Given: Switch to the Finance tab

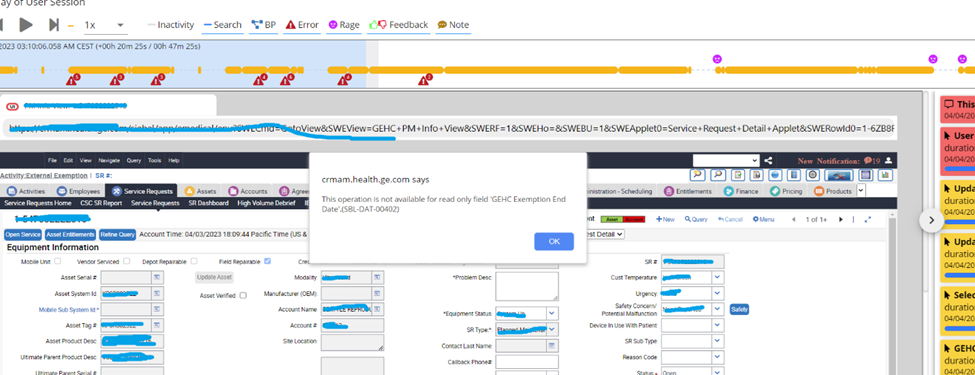Looking at the screenshot, I should [741, 191].
